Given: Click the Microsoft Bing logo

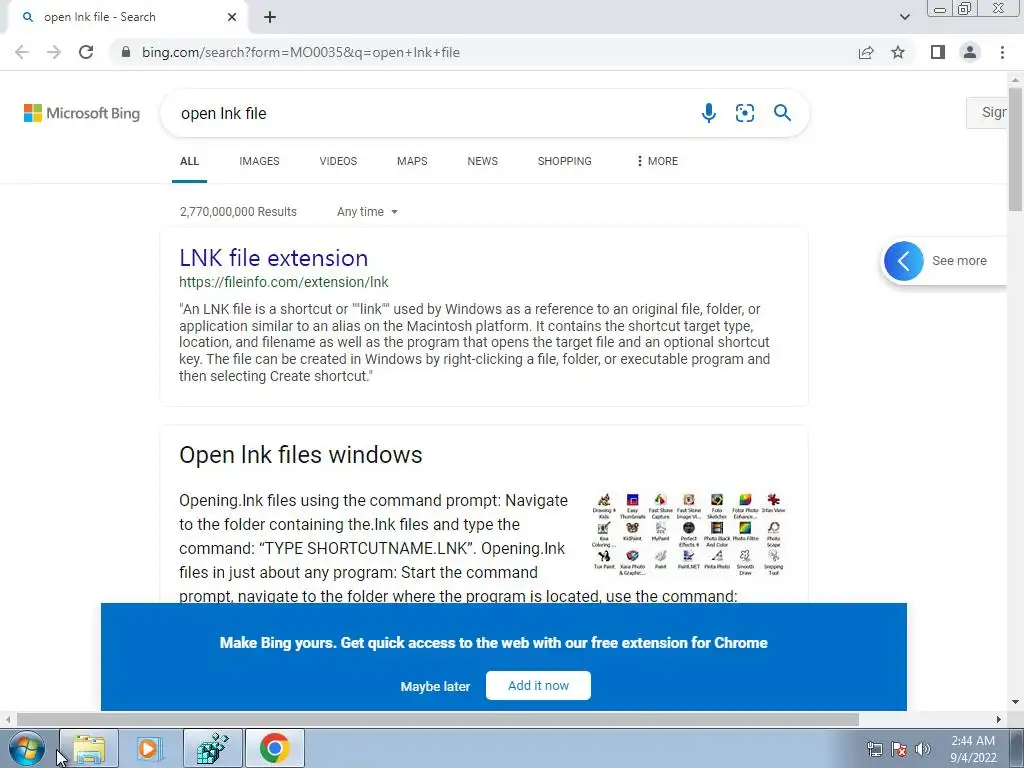Looking at the screenshot, I should 82,113.
